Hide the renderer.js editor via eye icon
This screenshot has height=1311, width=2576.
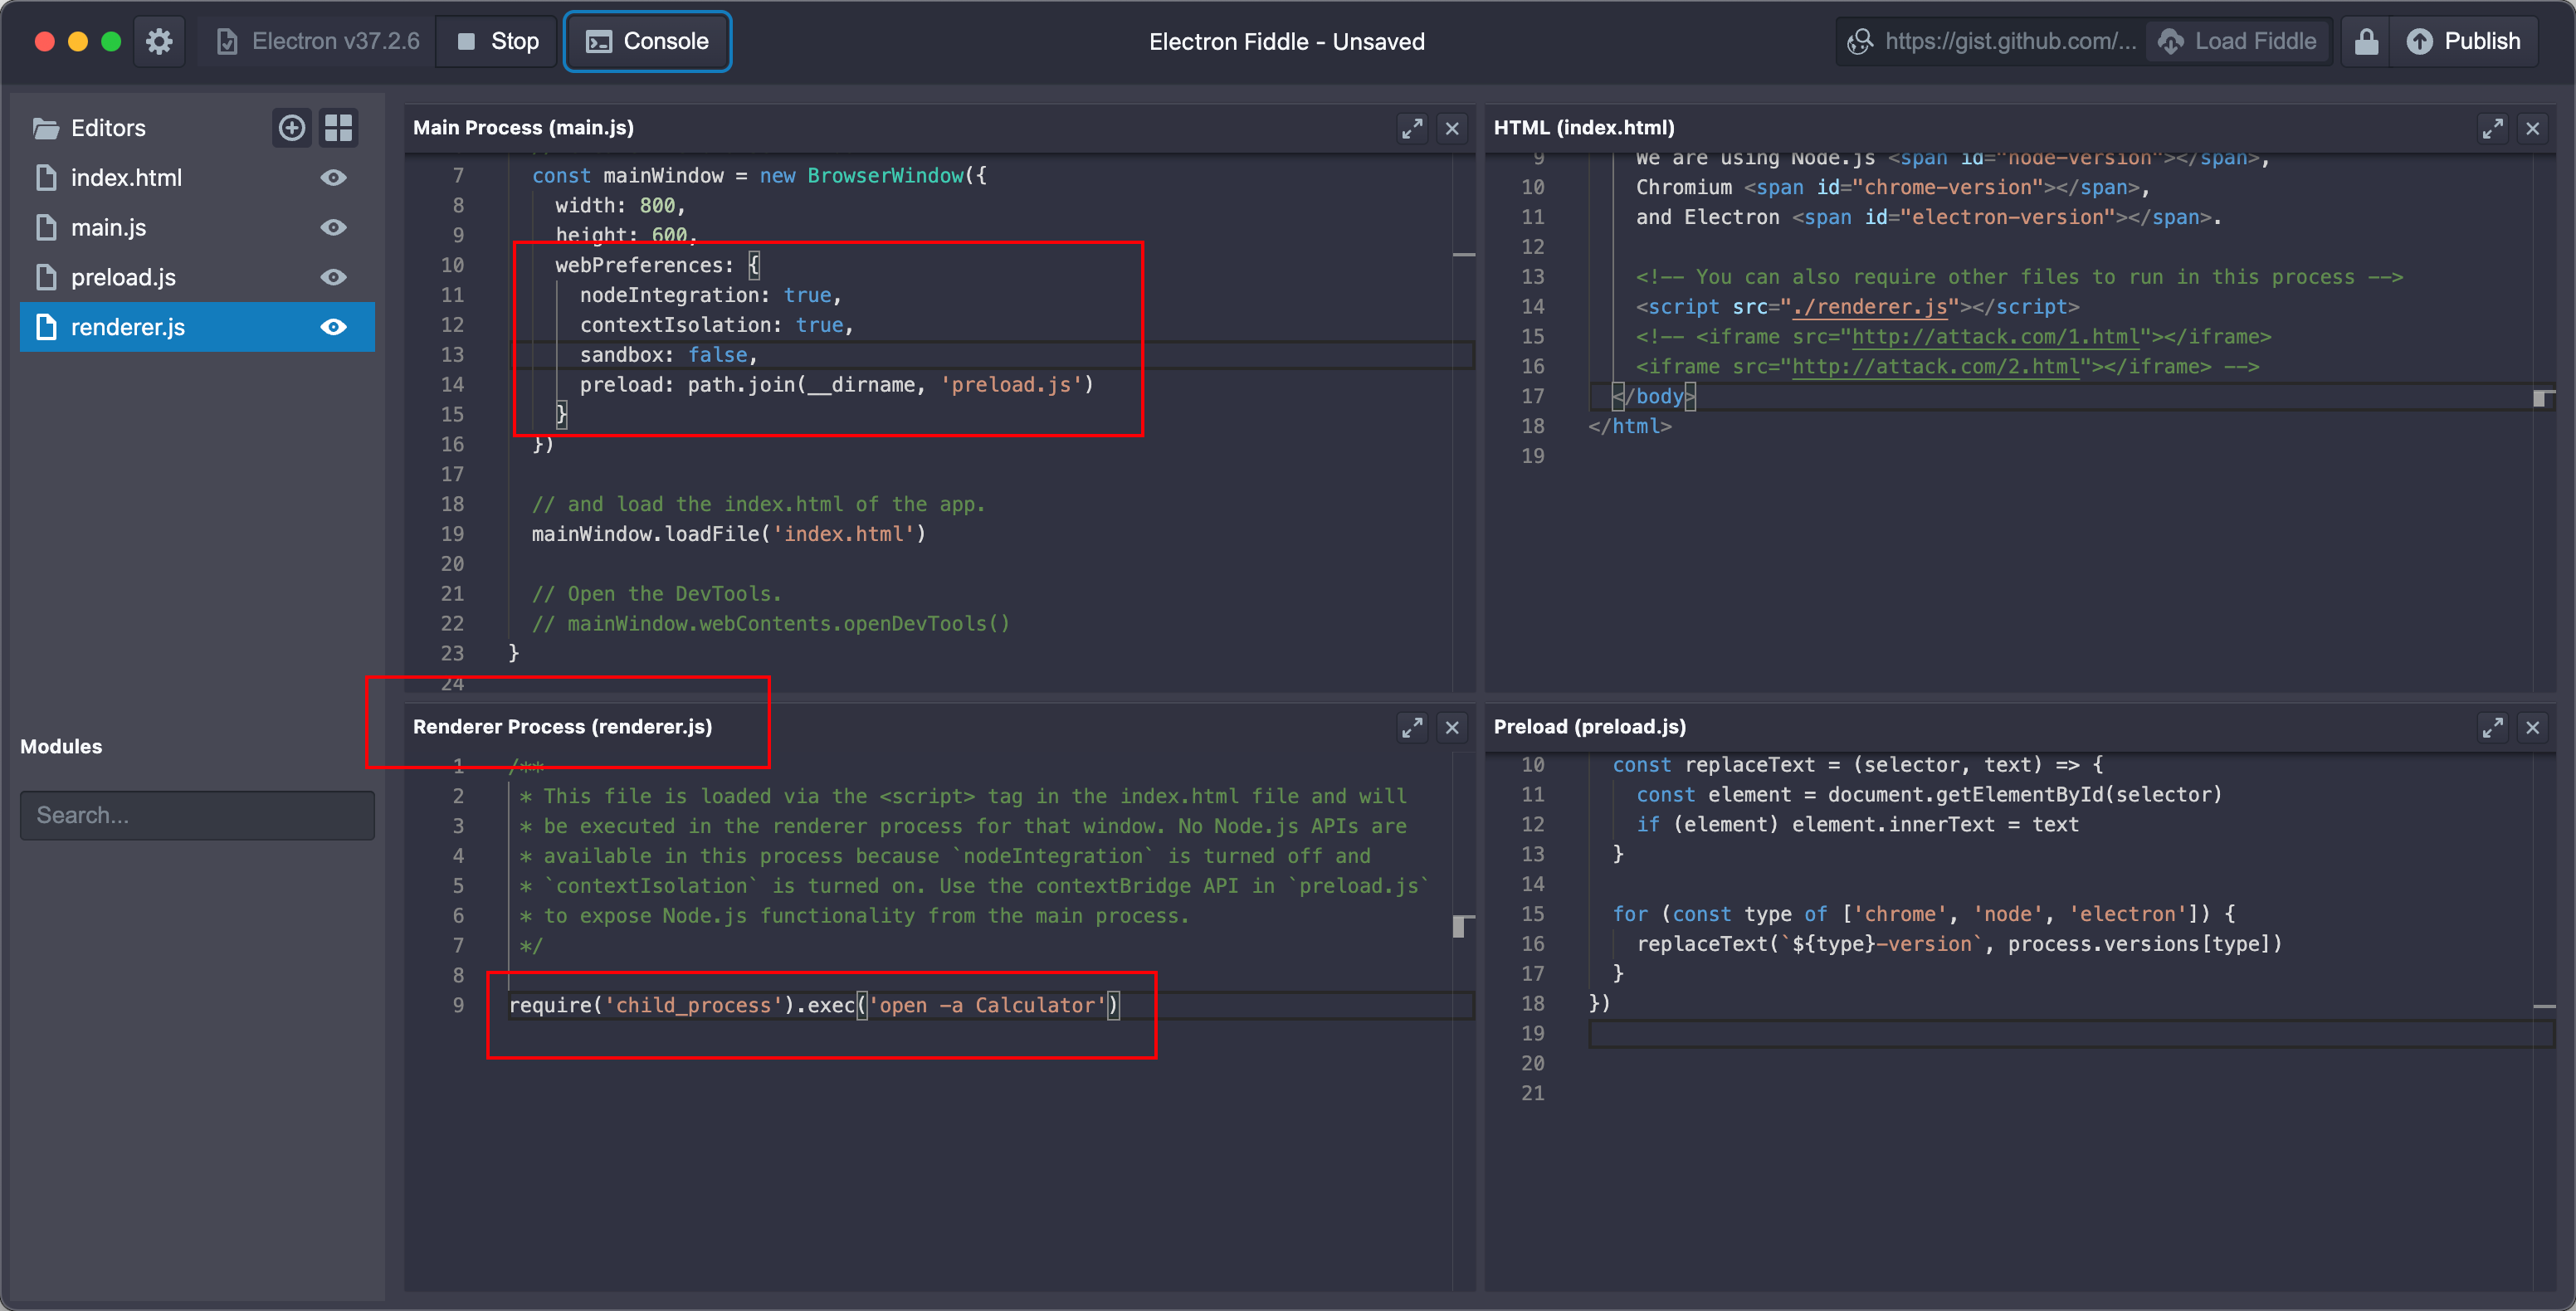pos(333,327)
